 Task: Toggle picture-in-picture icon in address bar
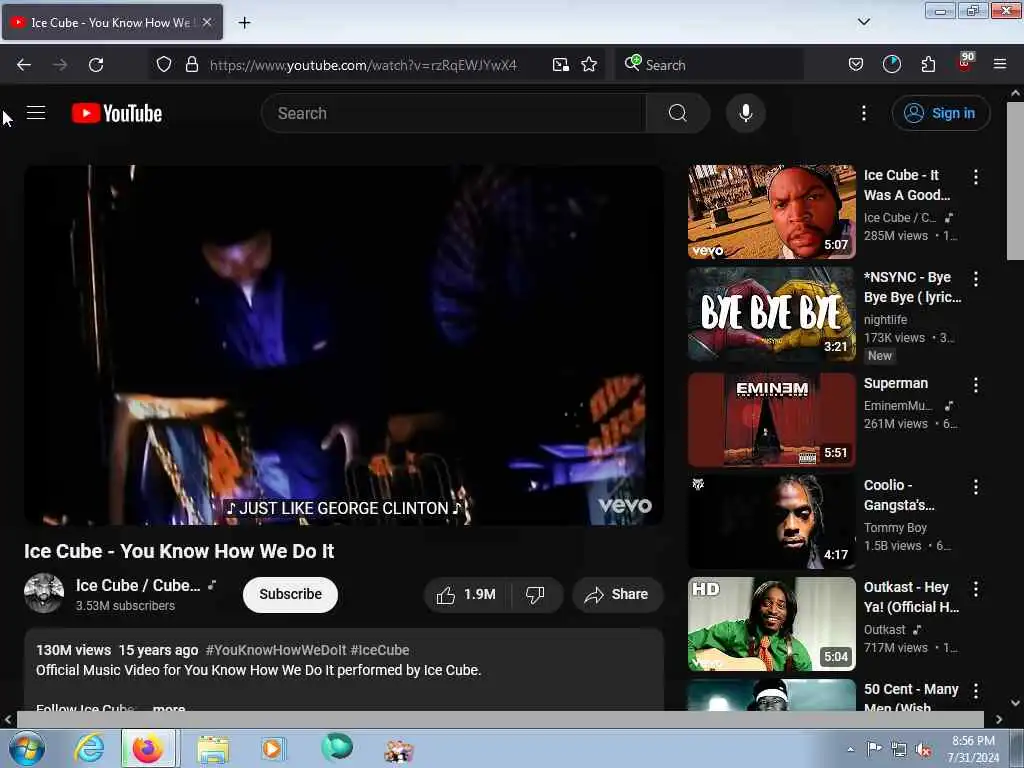point(560,65)
